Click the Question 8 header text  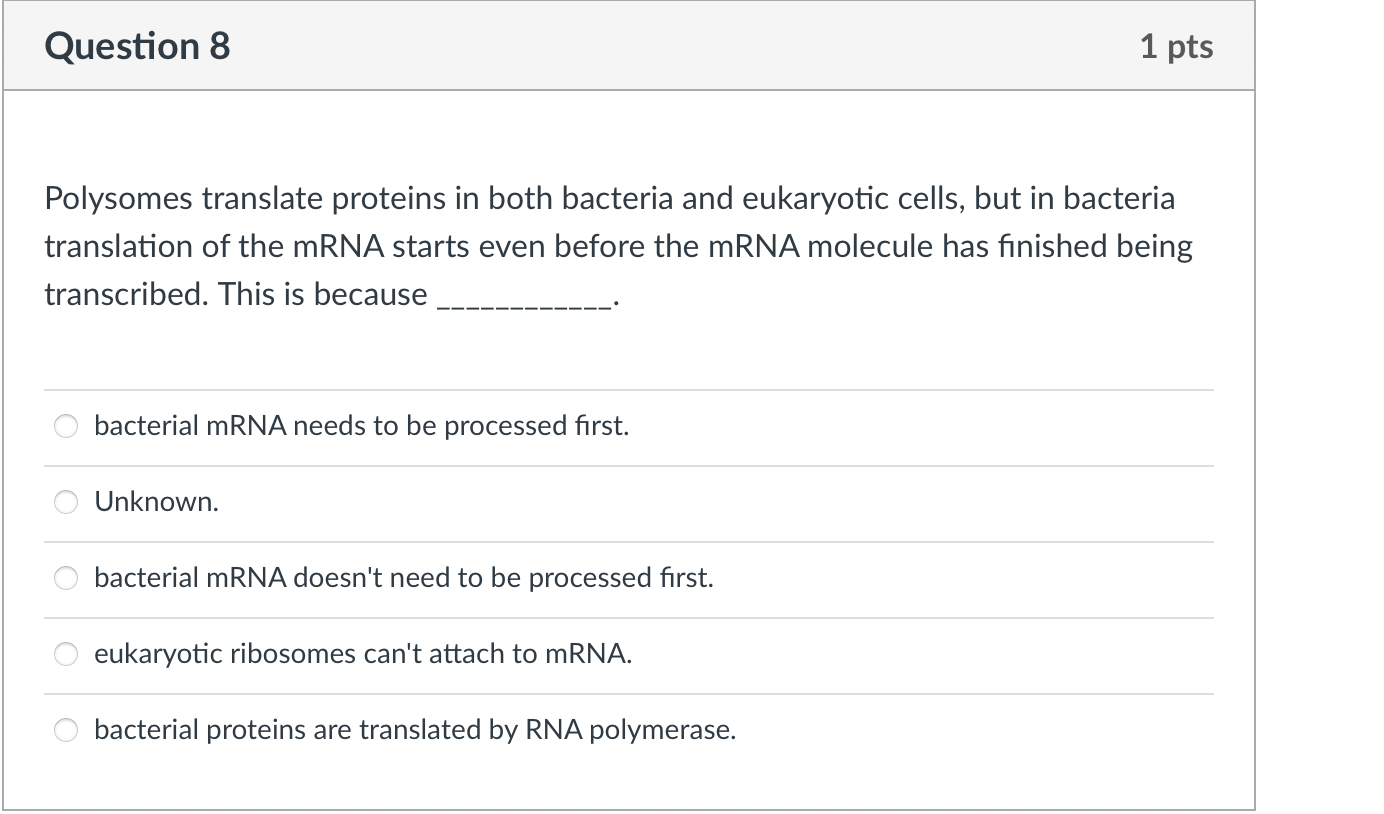coord(137,45)
